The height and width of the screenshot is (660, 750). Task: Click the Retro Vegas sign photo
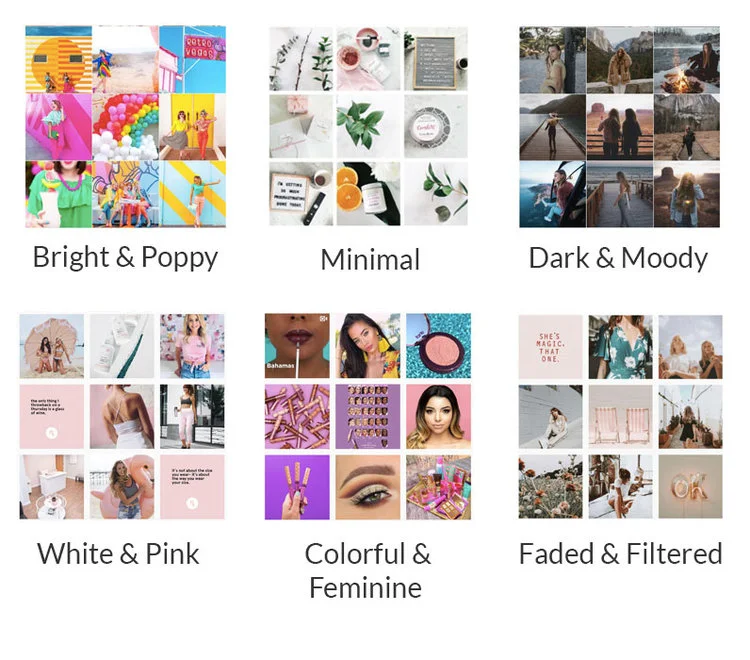pyautogui.click(x=192, y=59)
